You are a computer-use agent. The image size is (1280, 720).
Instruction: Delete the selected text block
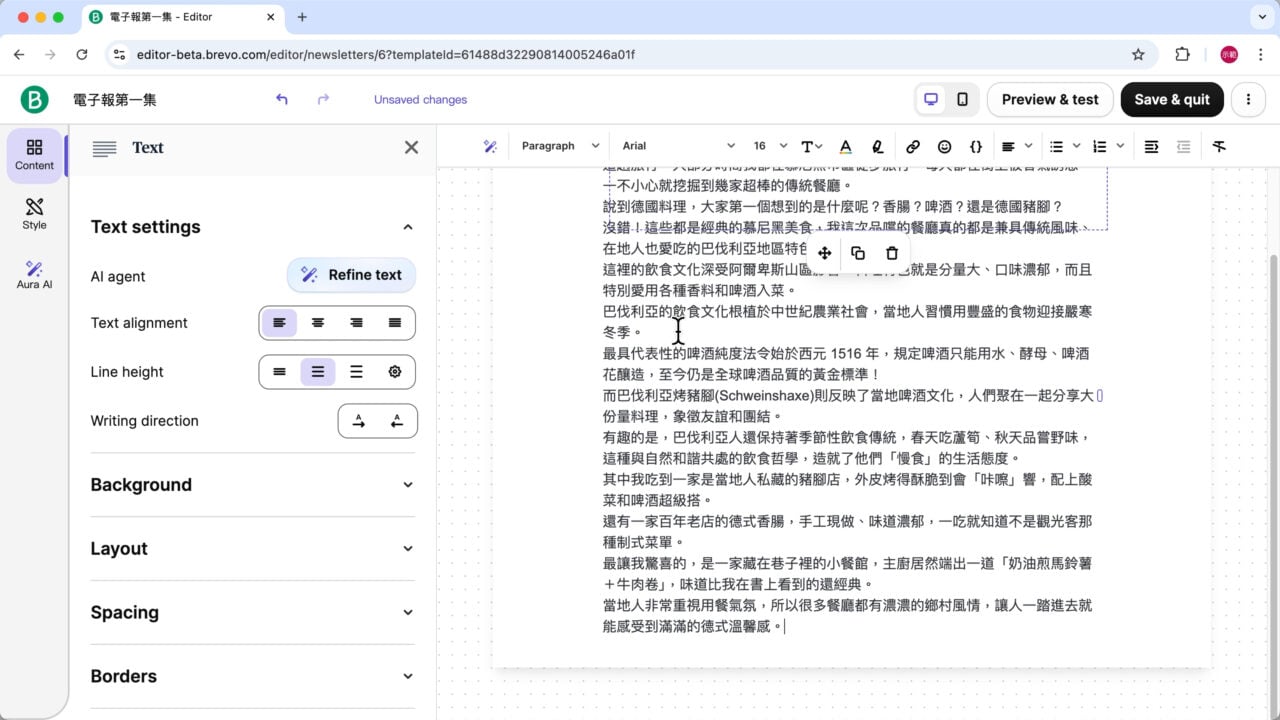tap(892, 253)
